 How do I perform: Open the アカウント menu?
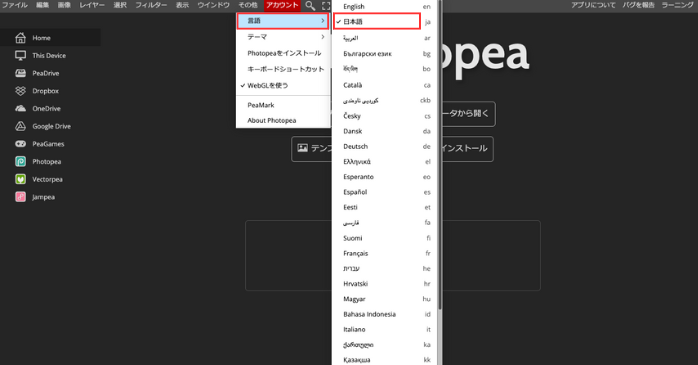pyautogui.click(x=282, y=5)
